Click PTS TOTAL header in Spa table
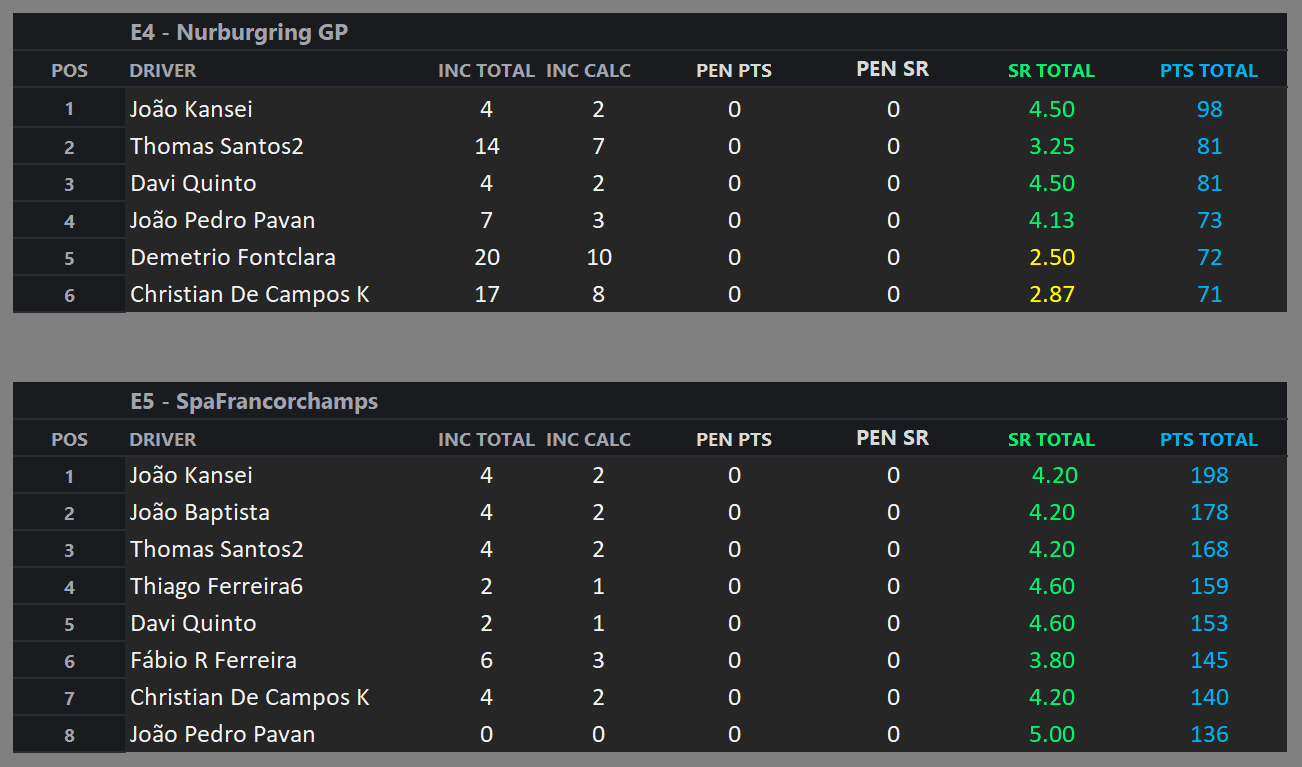1302x767 pixels. [x=1209, y=440]
